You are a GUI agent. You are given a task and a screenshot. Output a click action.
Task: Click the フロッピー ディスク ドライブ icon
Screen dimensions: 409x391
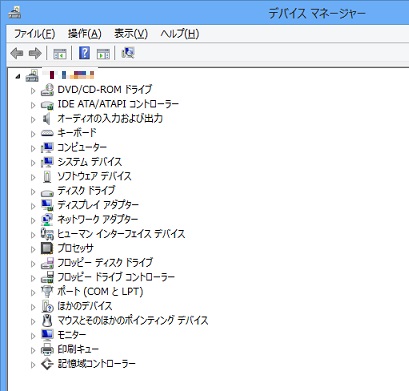tap(47, 263)
